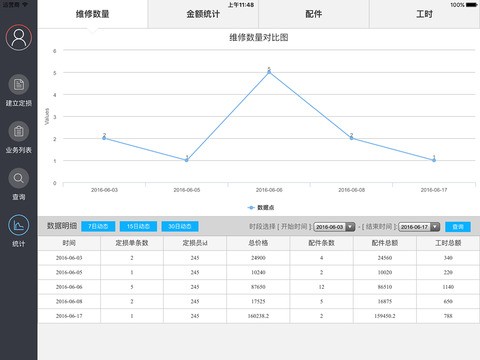This screenshot has width=480, height=360.
Task: Show 15日动态 data
Action: click(x=138, y=226)
